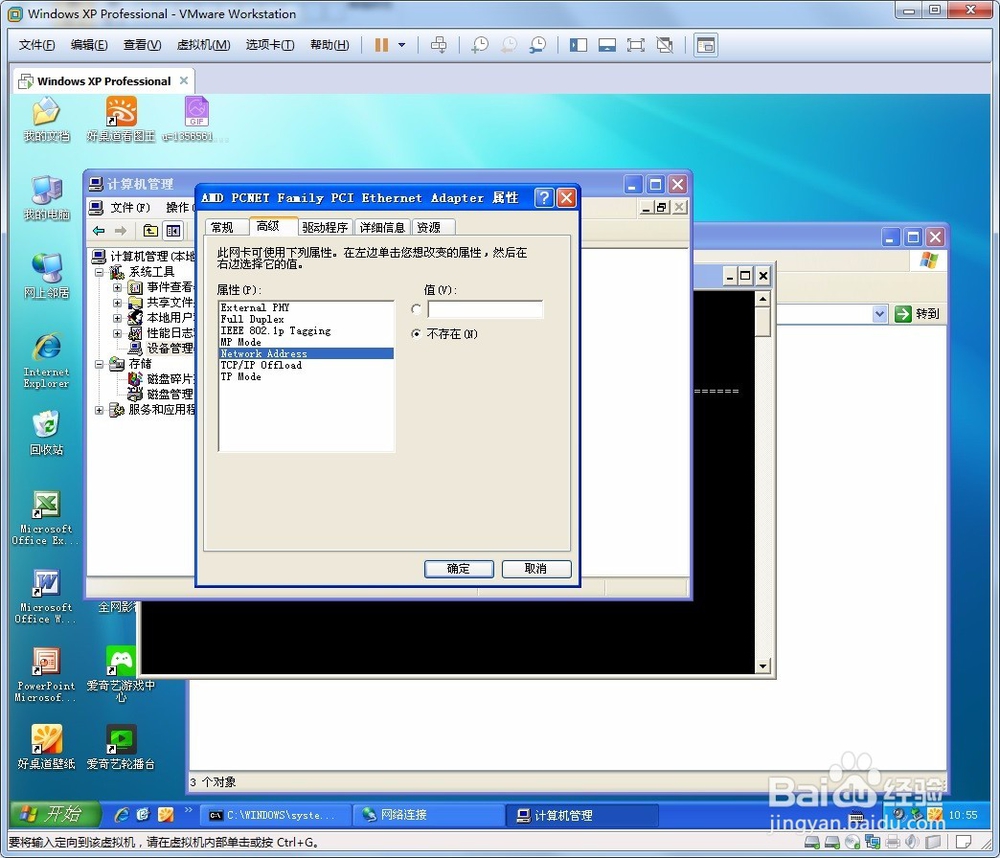Screen dimensions: 1000x858
Task: Open the 虚拟机(M) menu
Action: coord(203,45)
